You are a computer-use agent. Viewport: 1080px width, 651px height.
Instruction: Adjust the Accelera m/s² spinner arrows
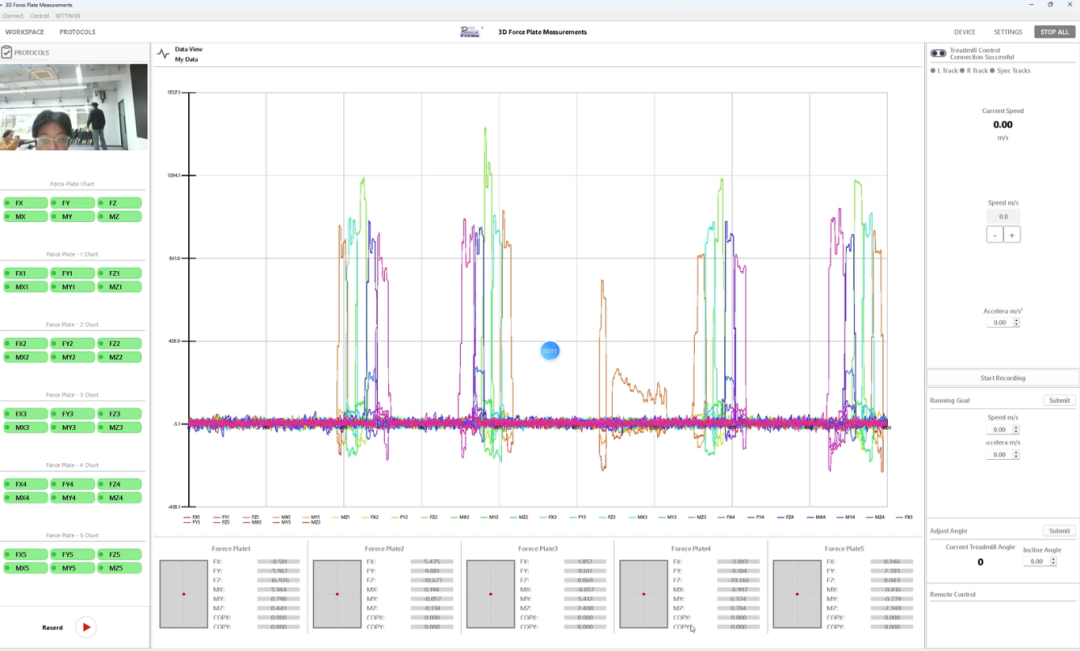click(1017, 323)
